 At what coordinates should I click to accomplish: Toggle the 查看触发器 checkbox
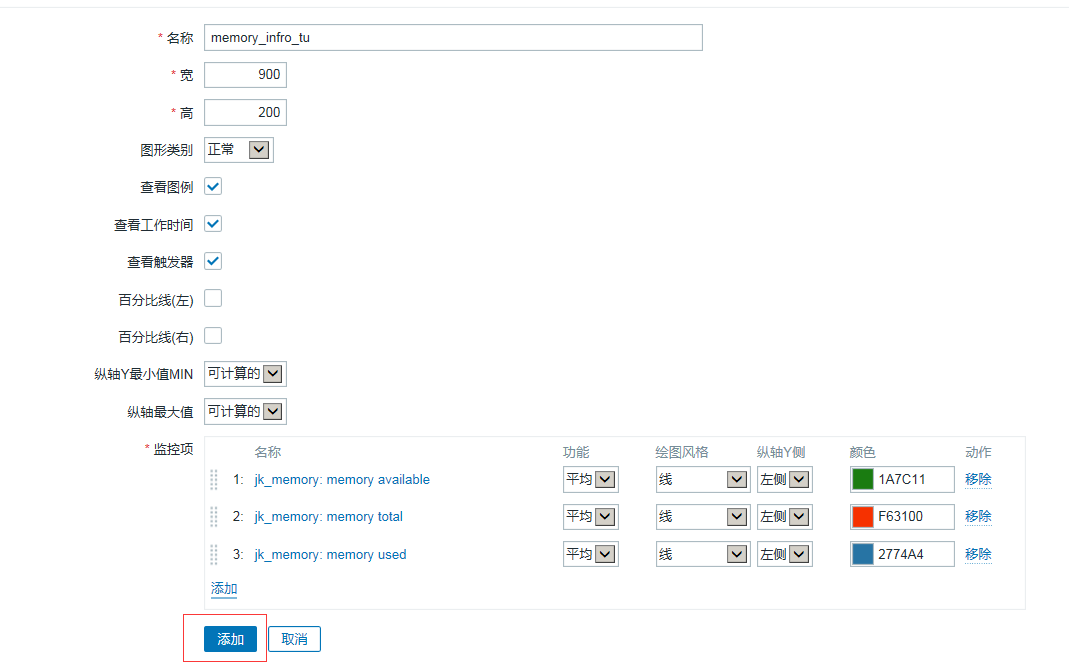[213, 261]
